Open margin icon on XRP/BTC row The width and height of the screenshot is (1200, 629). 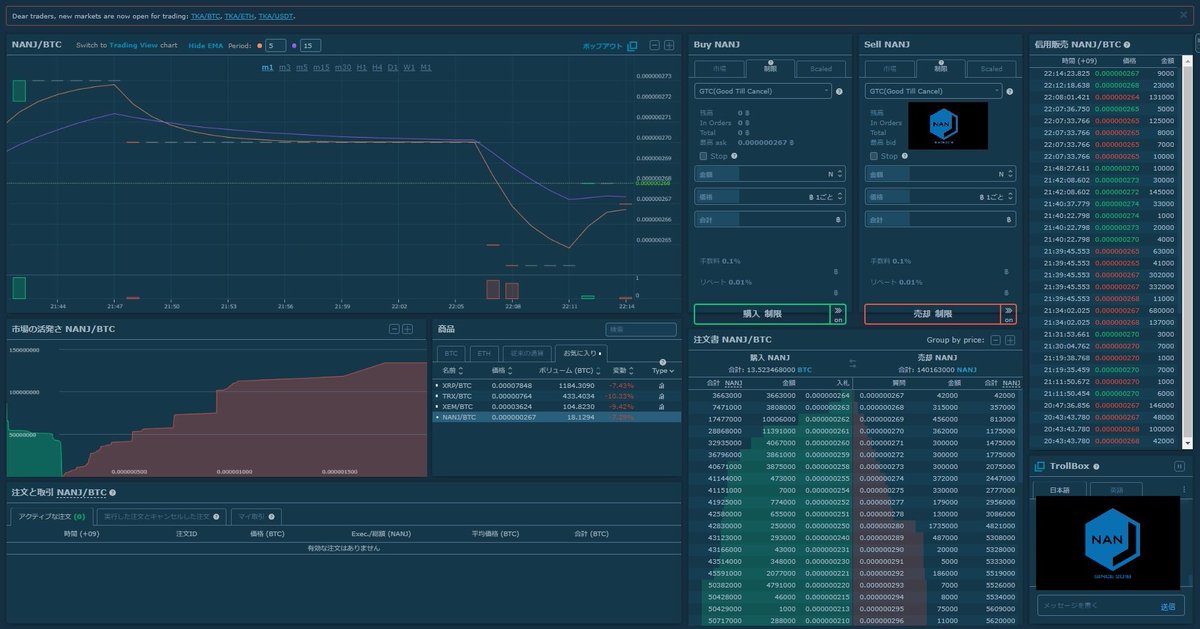662,385
